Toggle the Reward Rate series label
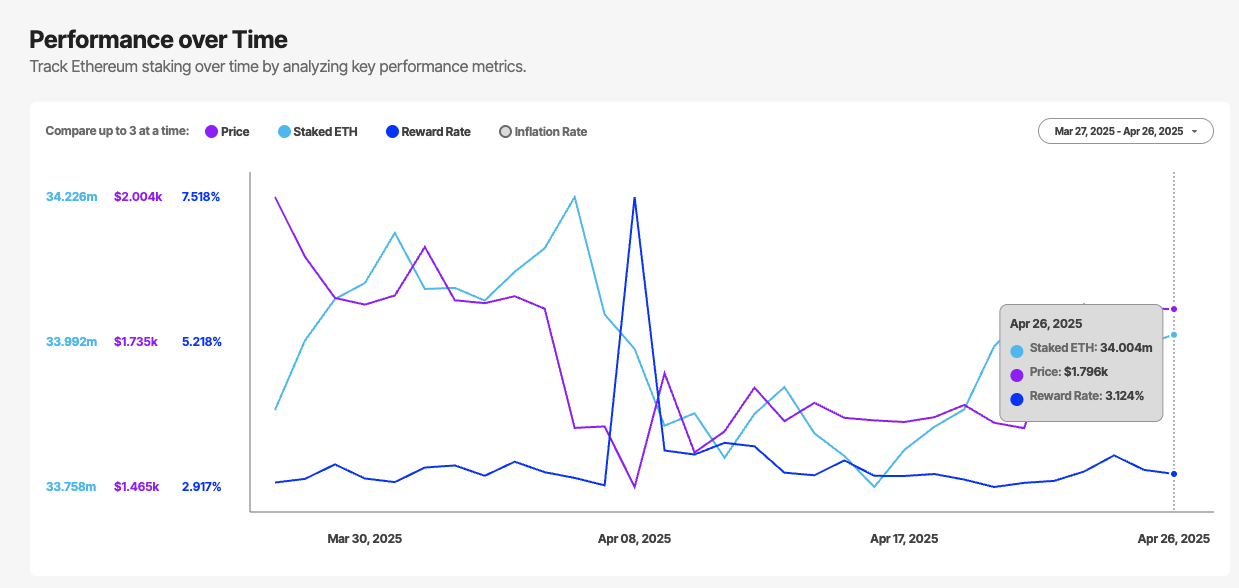Image resolution: width=1239 pixels, height=588 pixels. (436, 132)
